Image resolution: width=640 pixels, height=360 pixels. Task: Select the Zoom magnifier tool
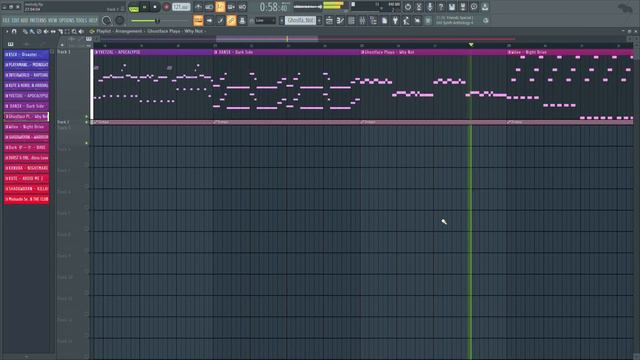tap(74, 31)
